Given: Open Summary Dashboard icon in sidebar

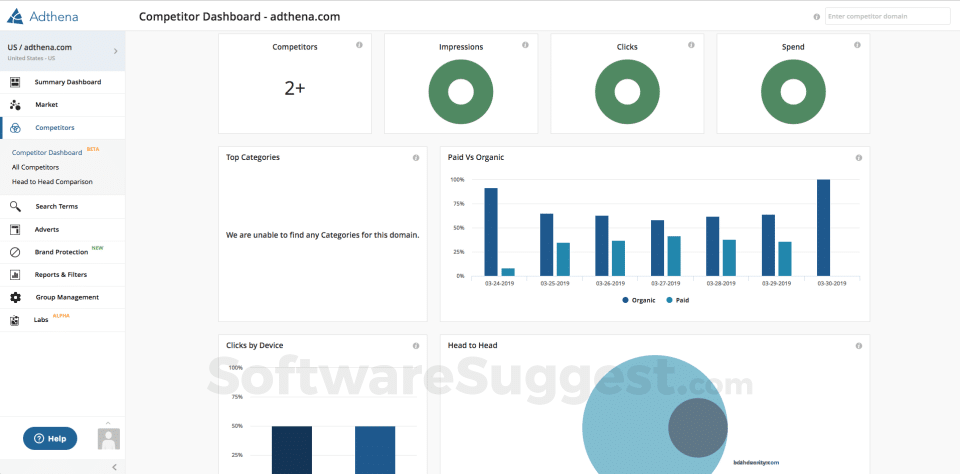Looking at the screenshot, I should point(15,82).
